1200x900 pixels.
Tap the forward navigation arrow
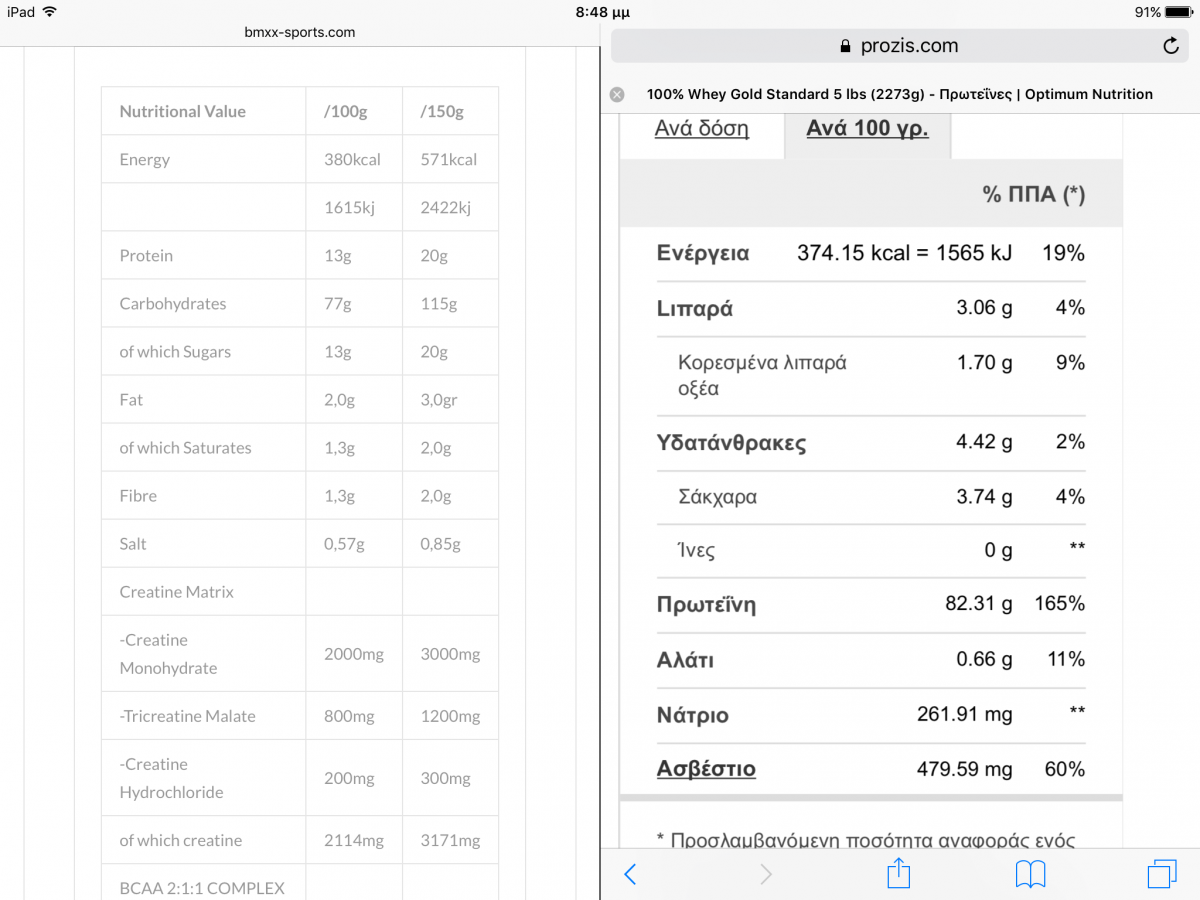(x=766, y=874)
